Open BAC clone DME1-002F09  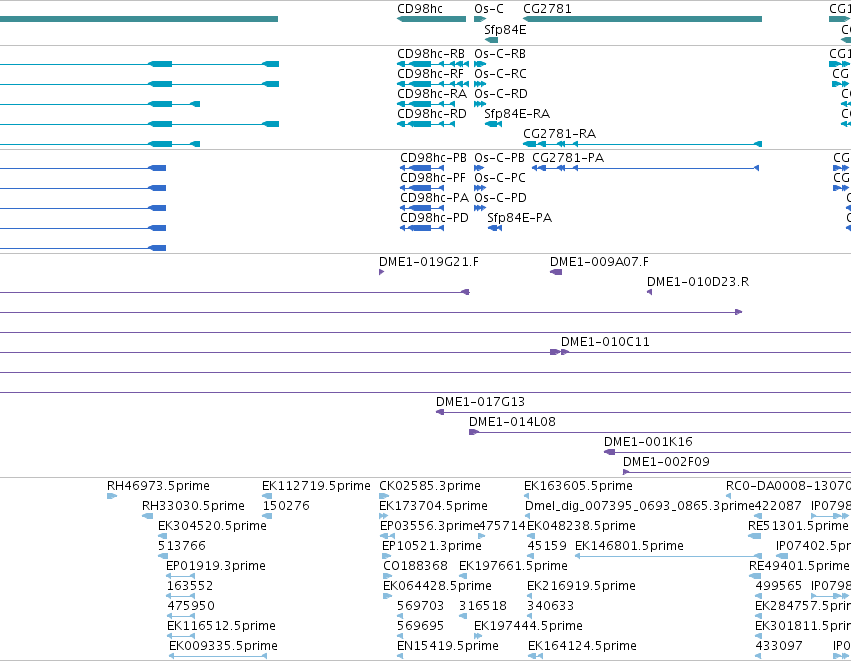666,462
